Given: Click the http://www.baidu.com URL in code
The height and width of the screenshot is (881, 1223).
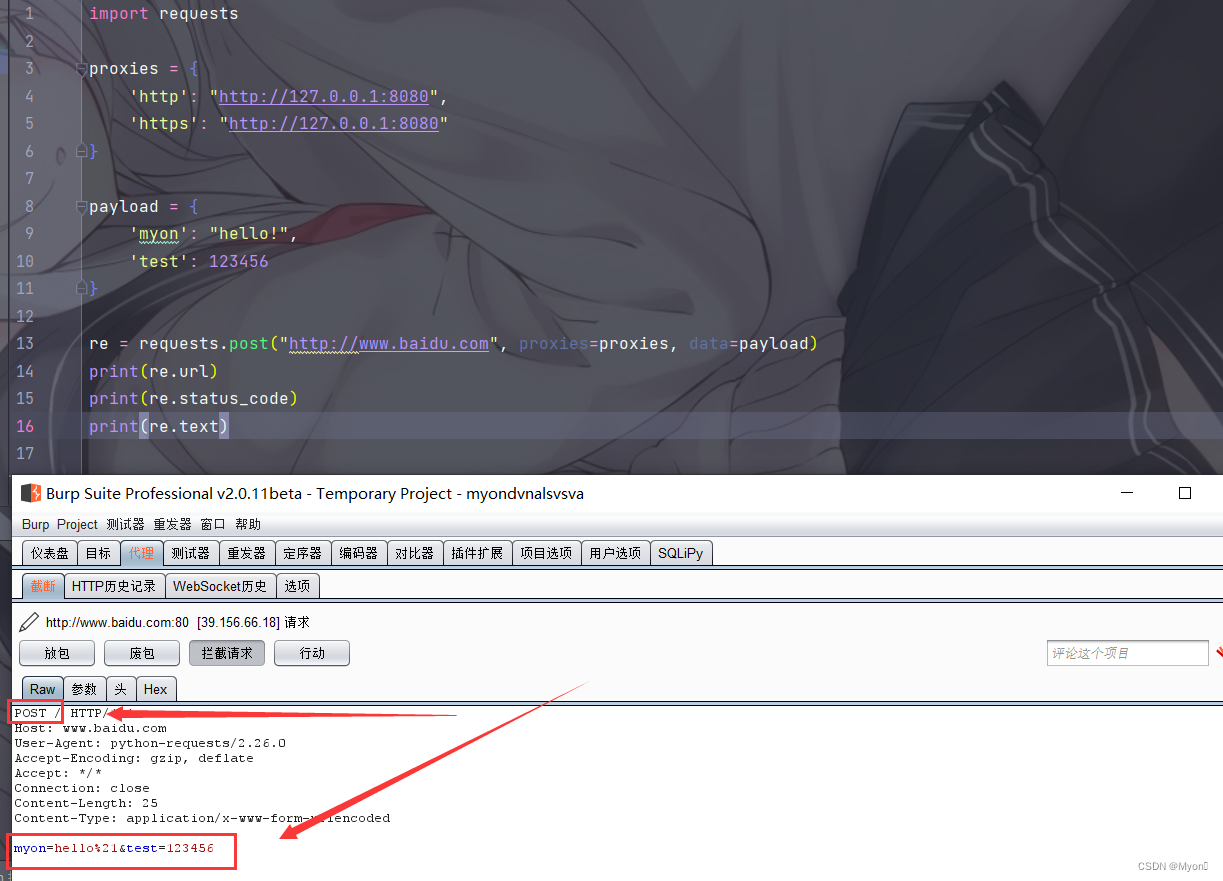Looking at the screenshot, I should tap(389, 344).
